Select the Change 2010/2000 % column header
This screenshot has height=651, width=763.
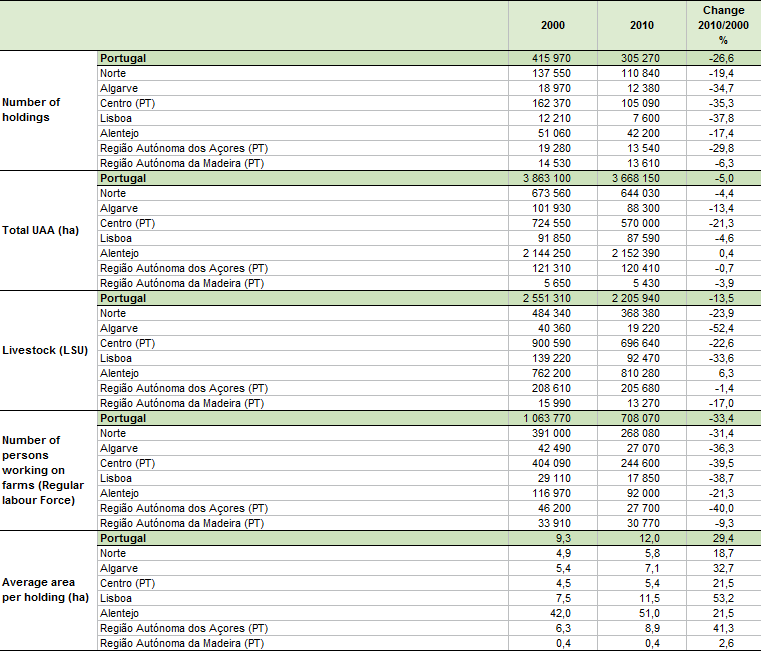tap(723, 25)
